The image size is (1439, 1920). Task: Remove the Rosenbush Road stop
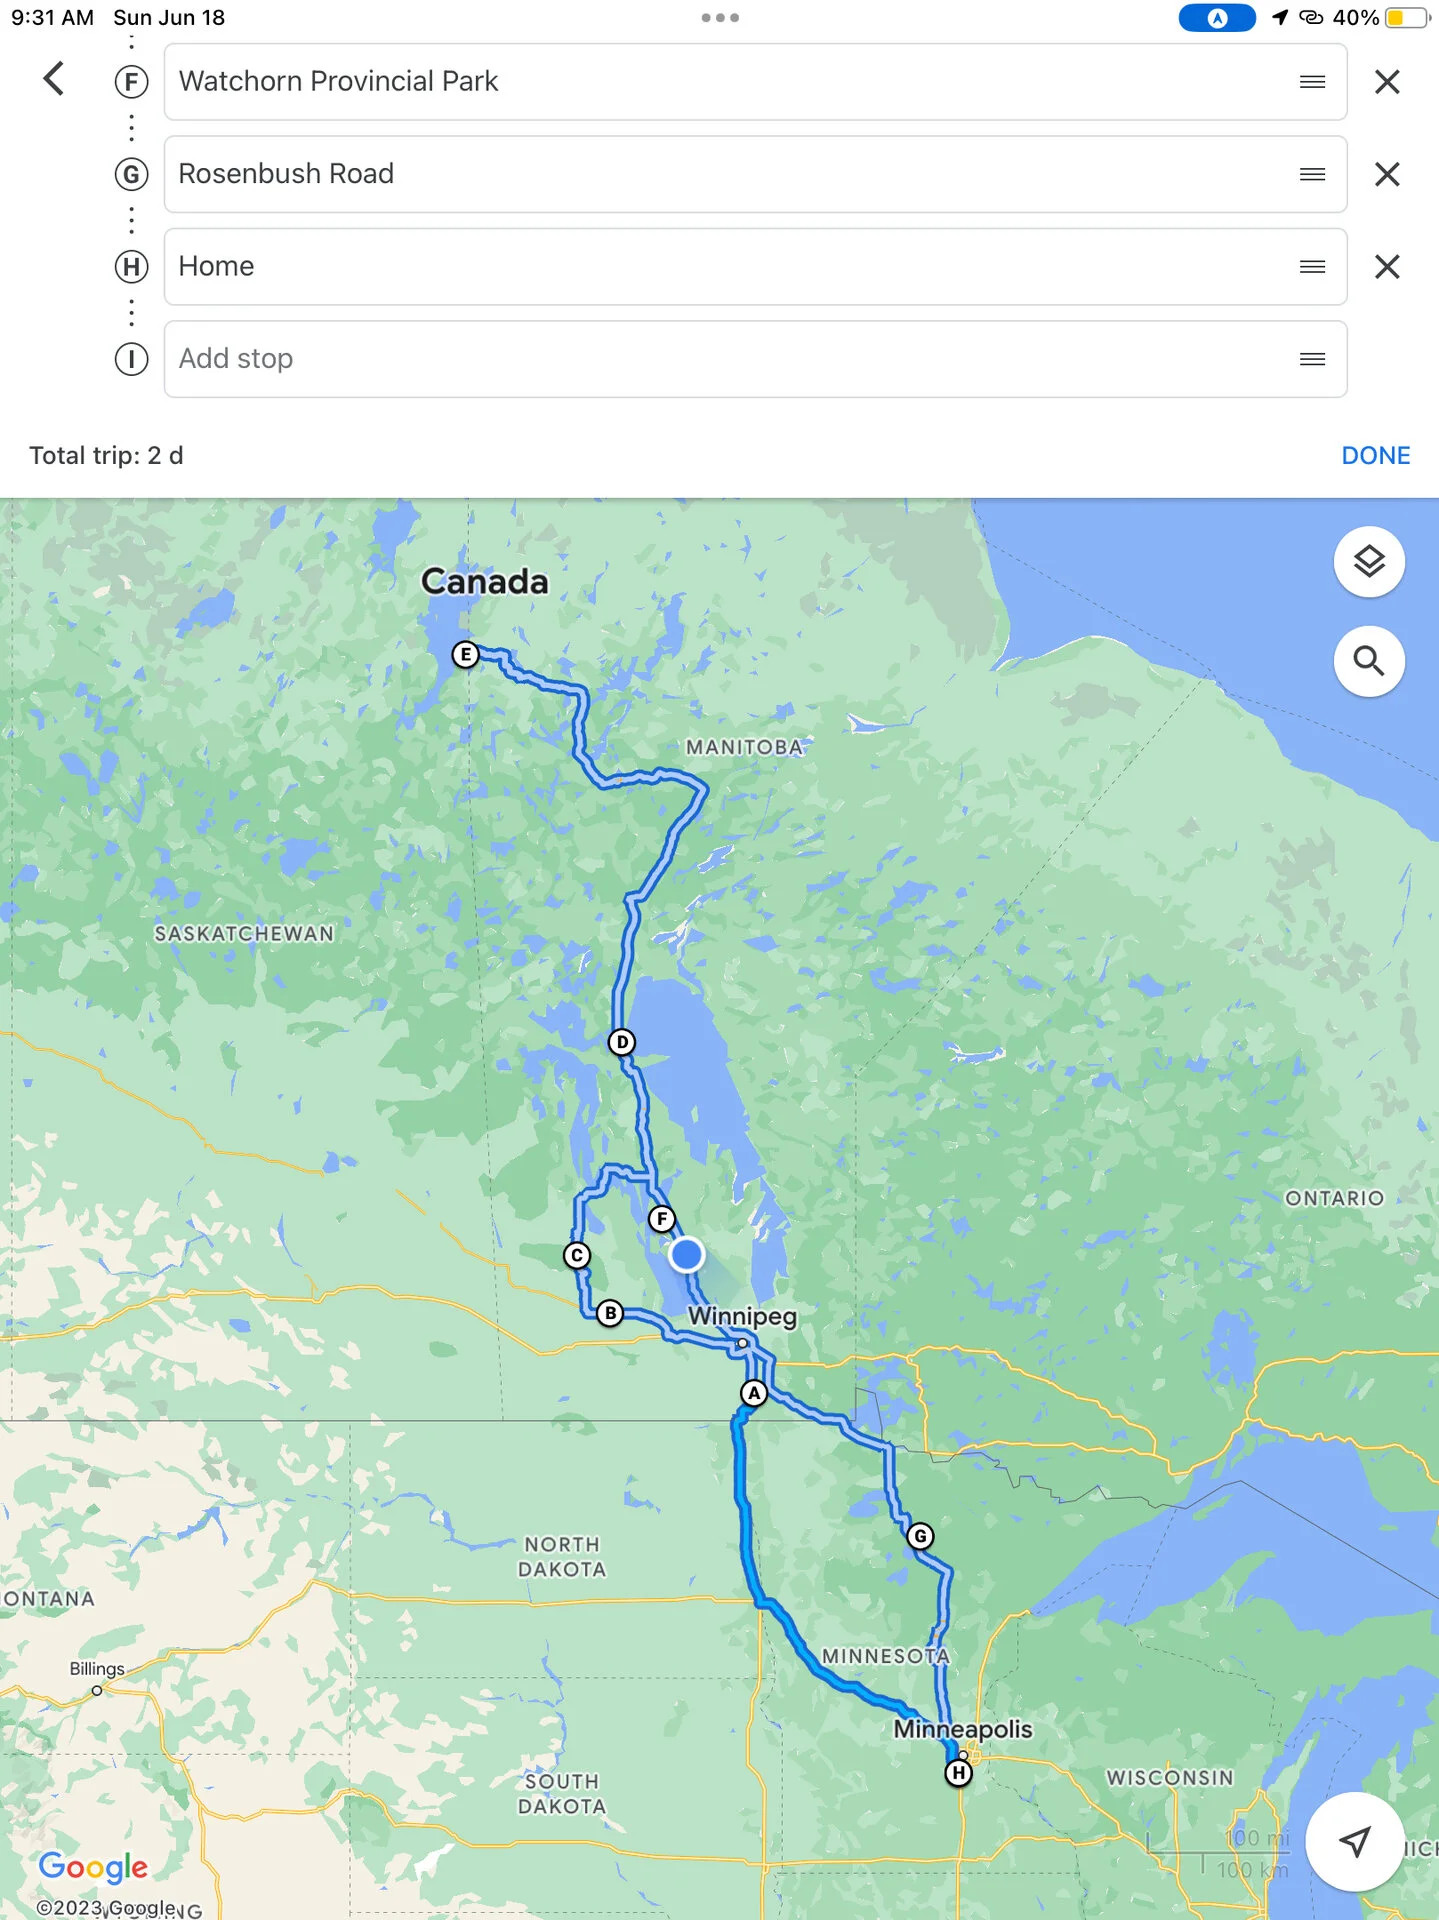point(1387,174)
